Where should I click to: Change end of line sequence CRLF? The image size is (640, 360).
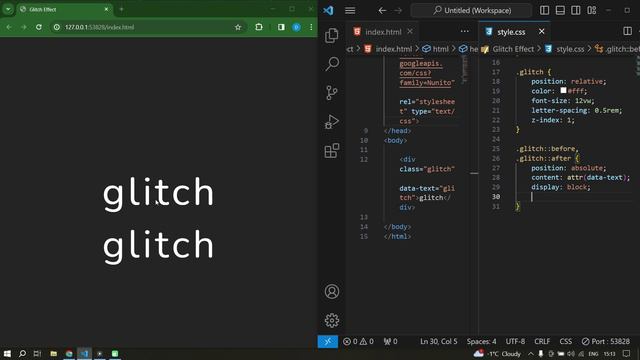click(542, 341)
